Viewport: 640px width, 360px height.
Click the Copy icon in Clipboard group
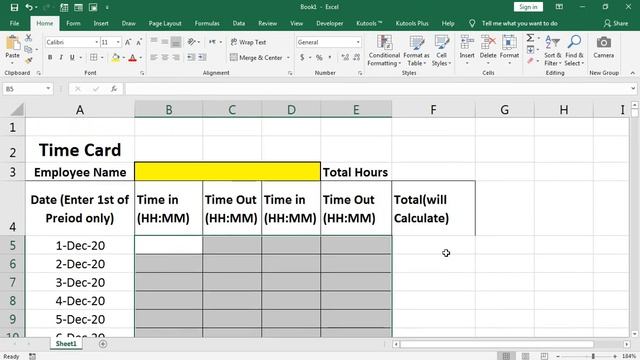click(x=28, y=49)
